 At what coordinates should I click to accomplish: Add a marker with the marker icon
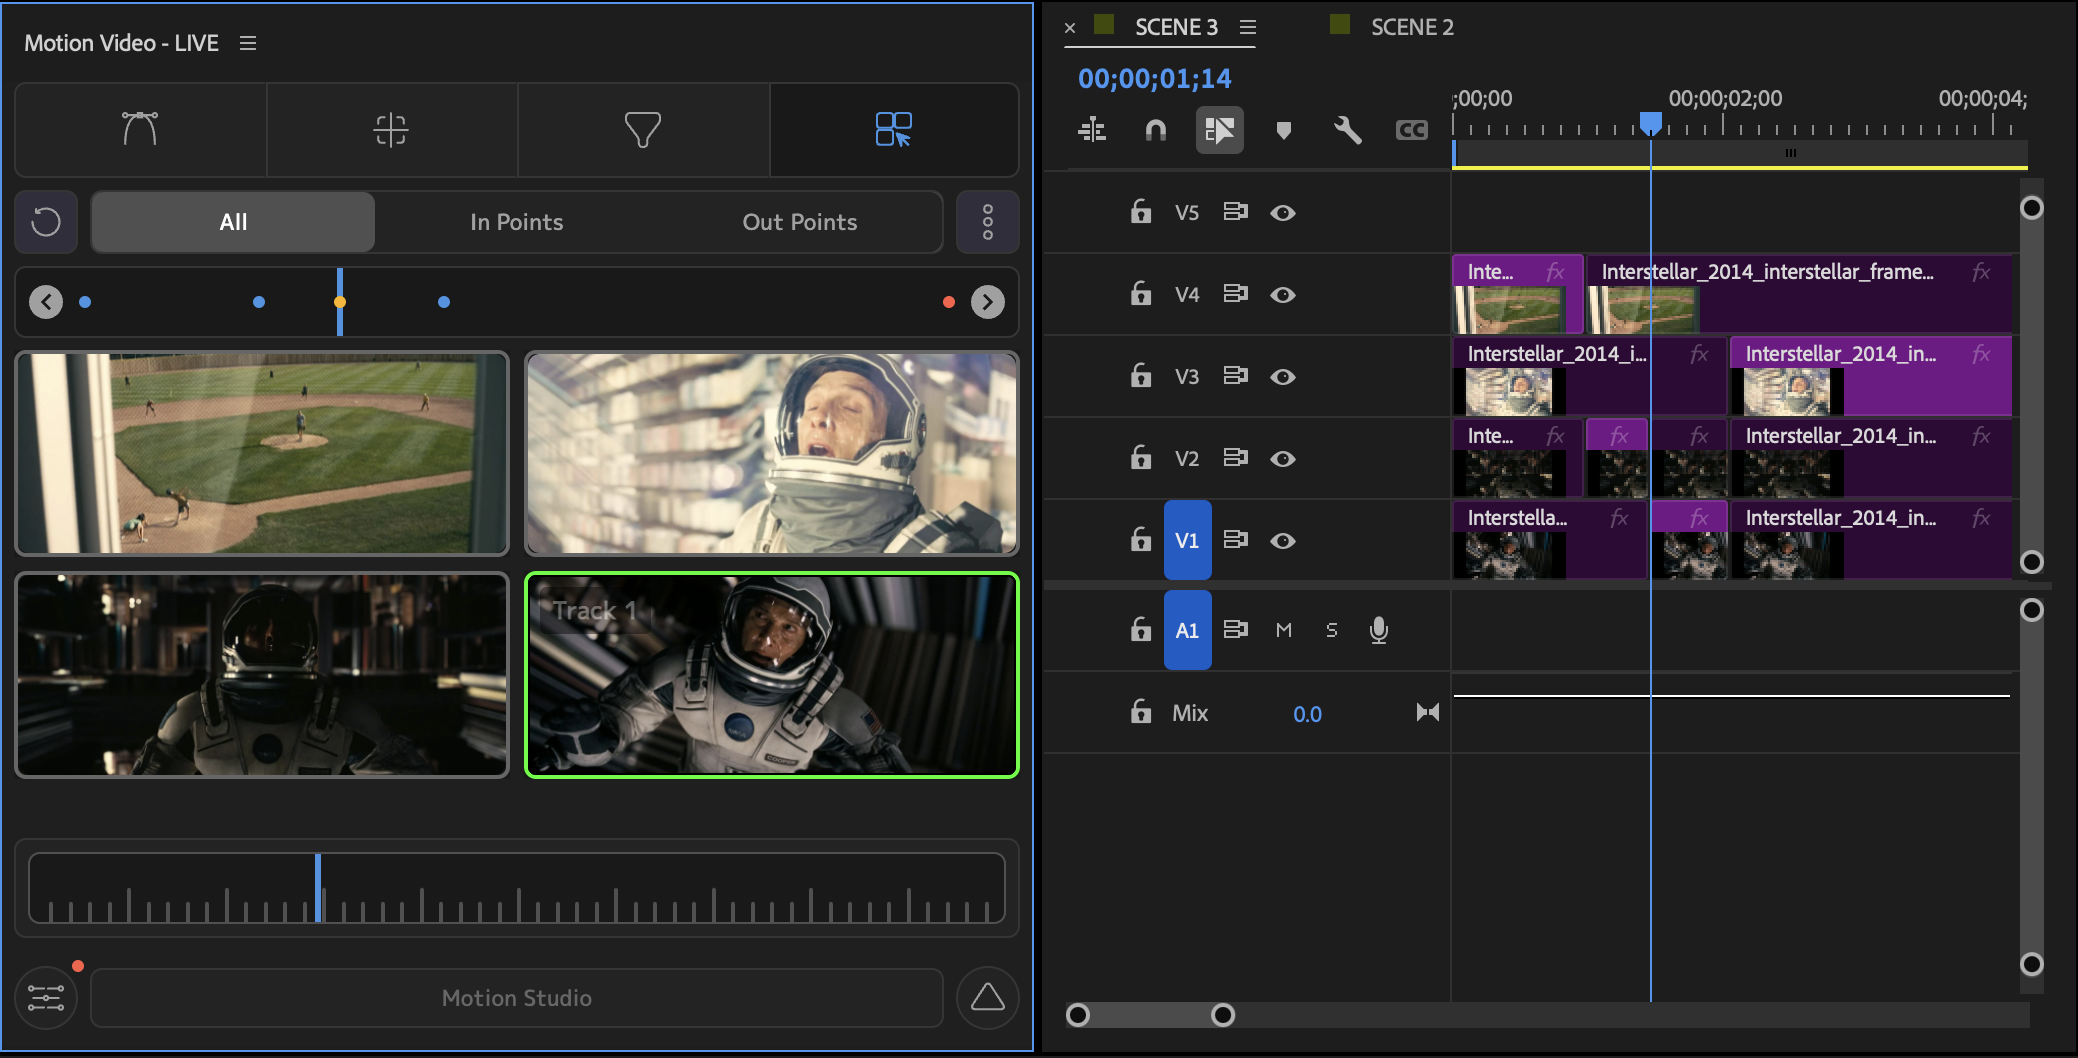point(1284,130)
